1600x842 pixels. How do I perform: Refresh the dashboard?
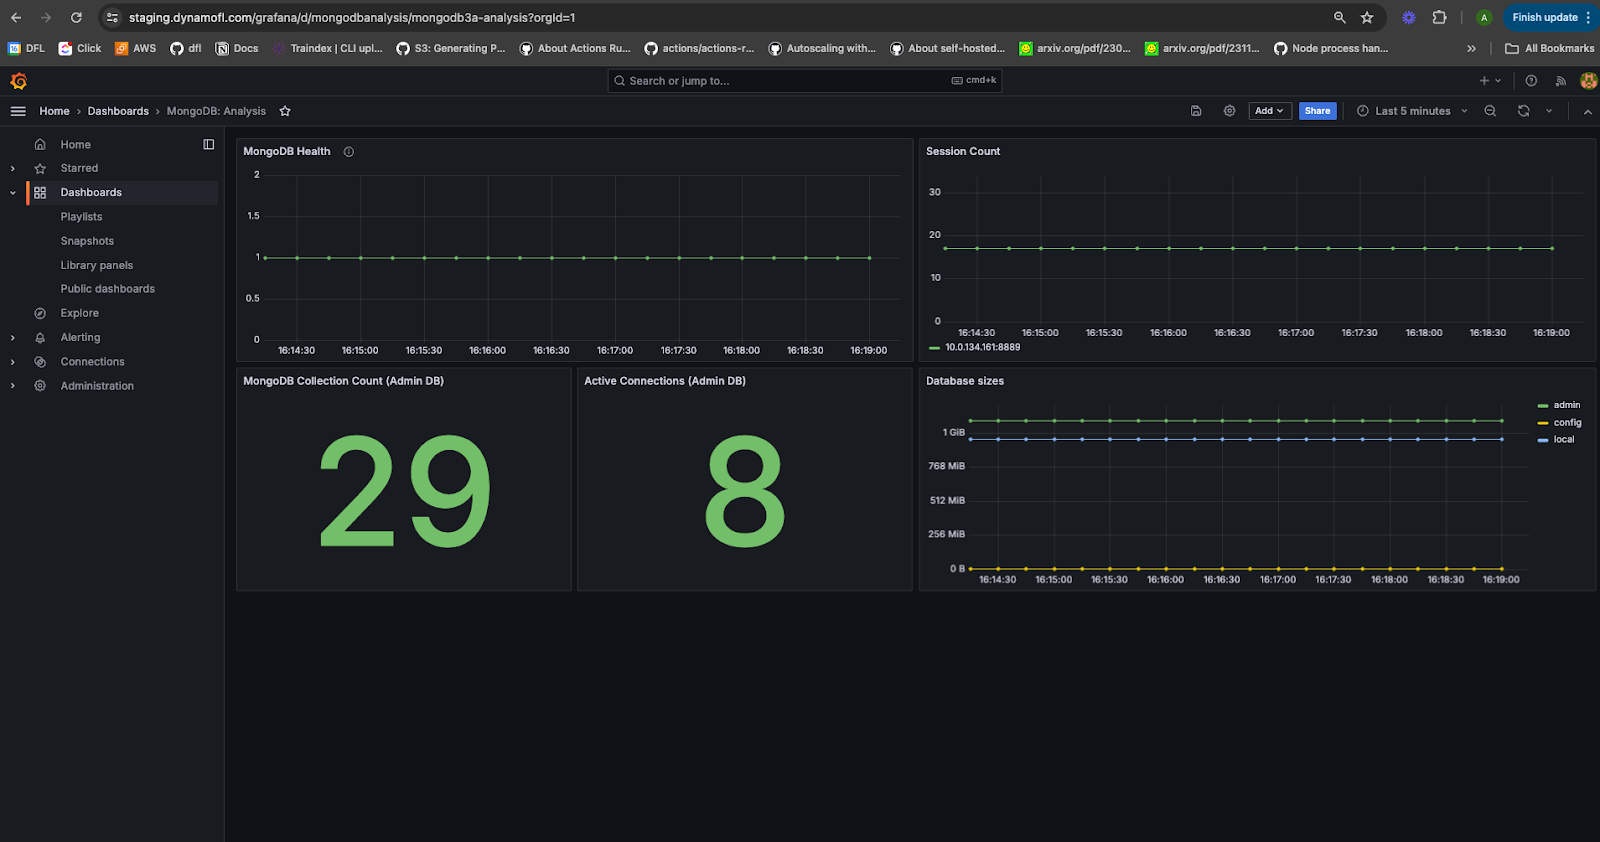(1524, 111)
